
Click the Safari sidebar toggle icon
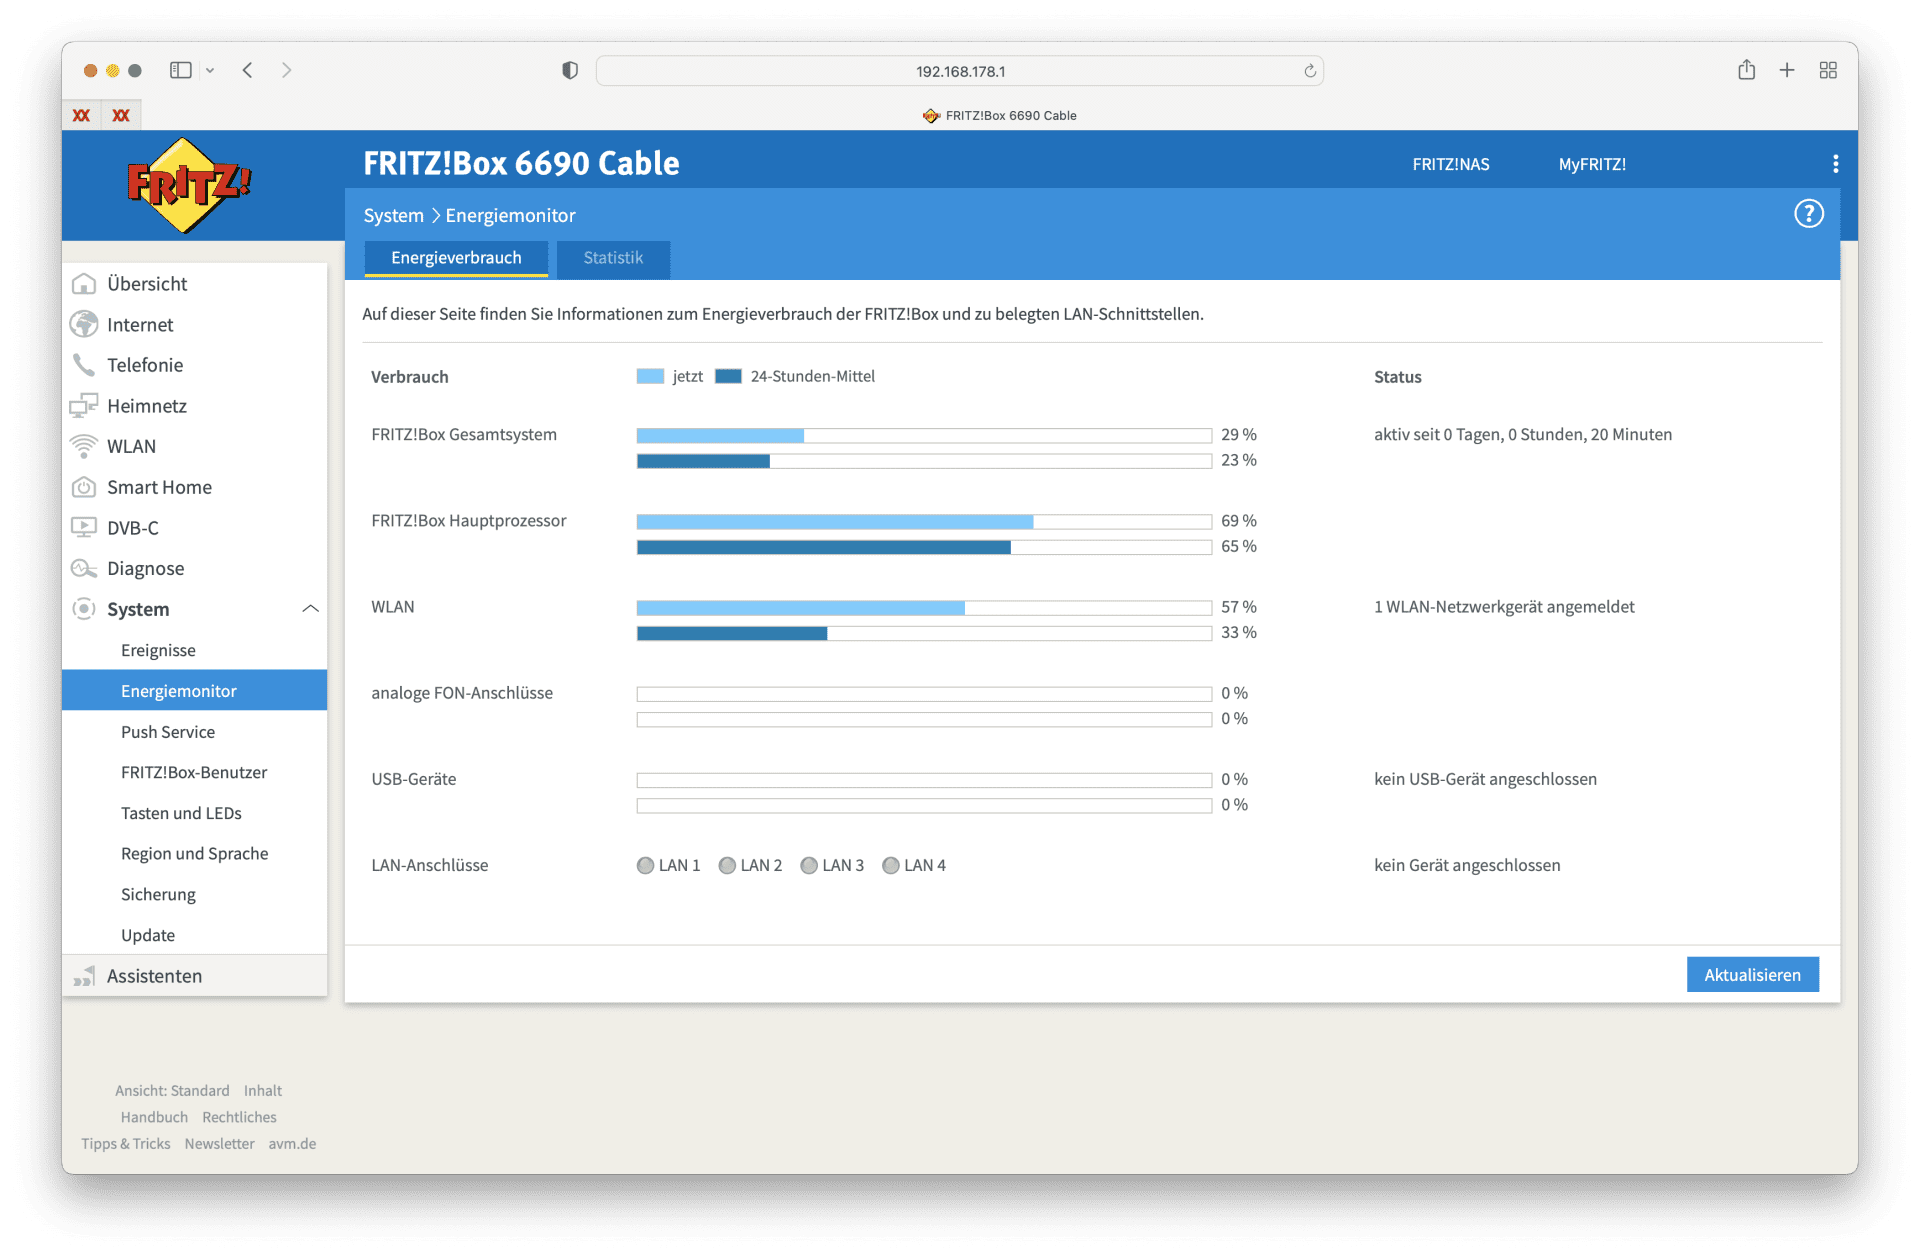click(x=181, y=70)
